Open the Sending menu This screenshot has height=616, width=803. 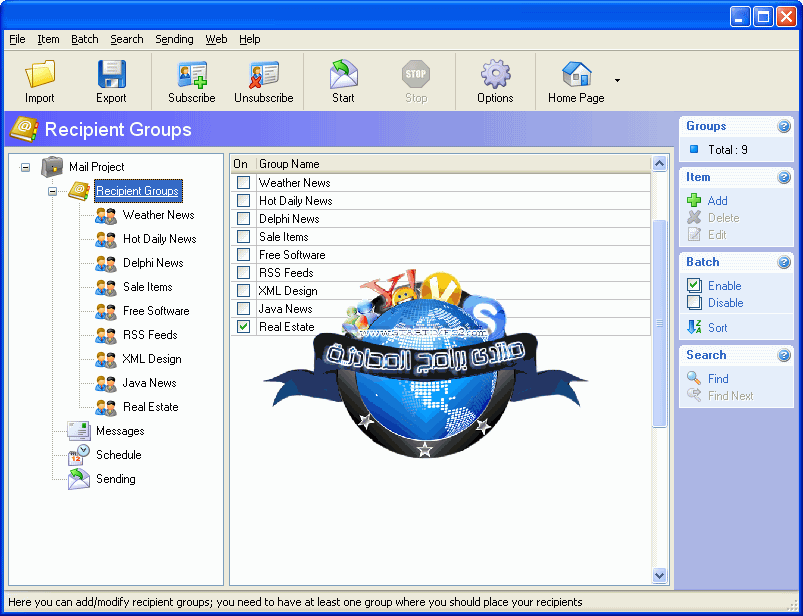174,39
